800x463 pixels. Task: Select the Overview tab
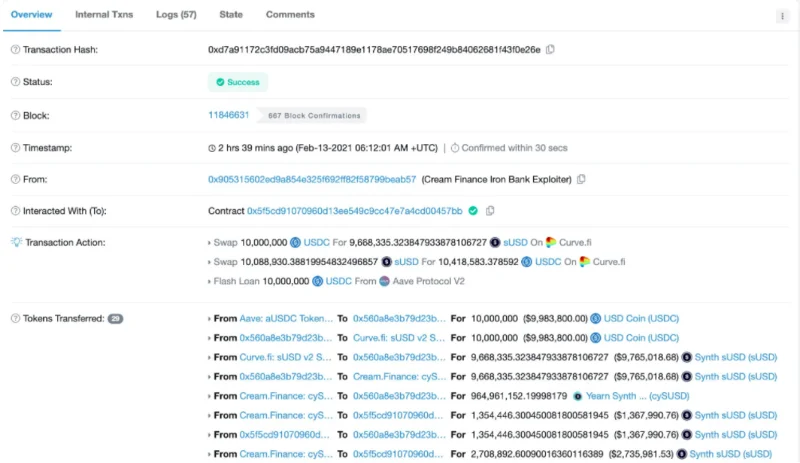pos(32,15)
